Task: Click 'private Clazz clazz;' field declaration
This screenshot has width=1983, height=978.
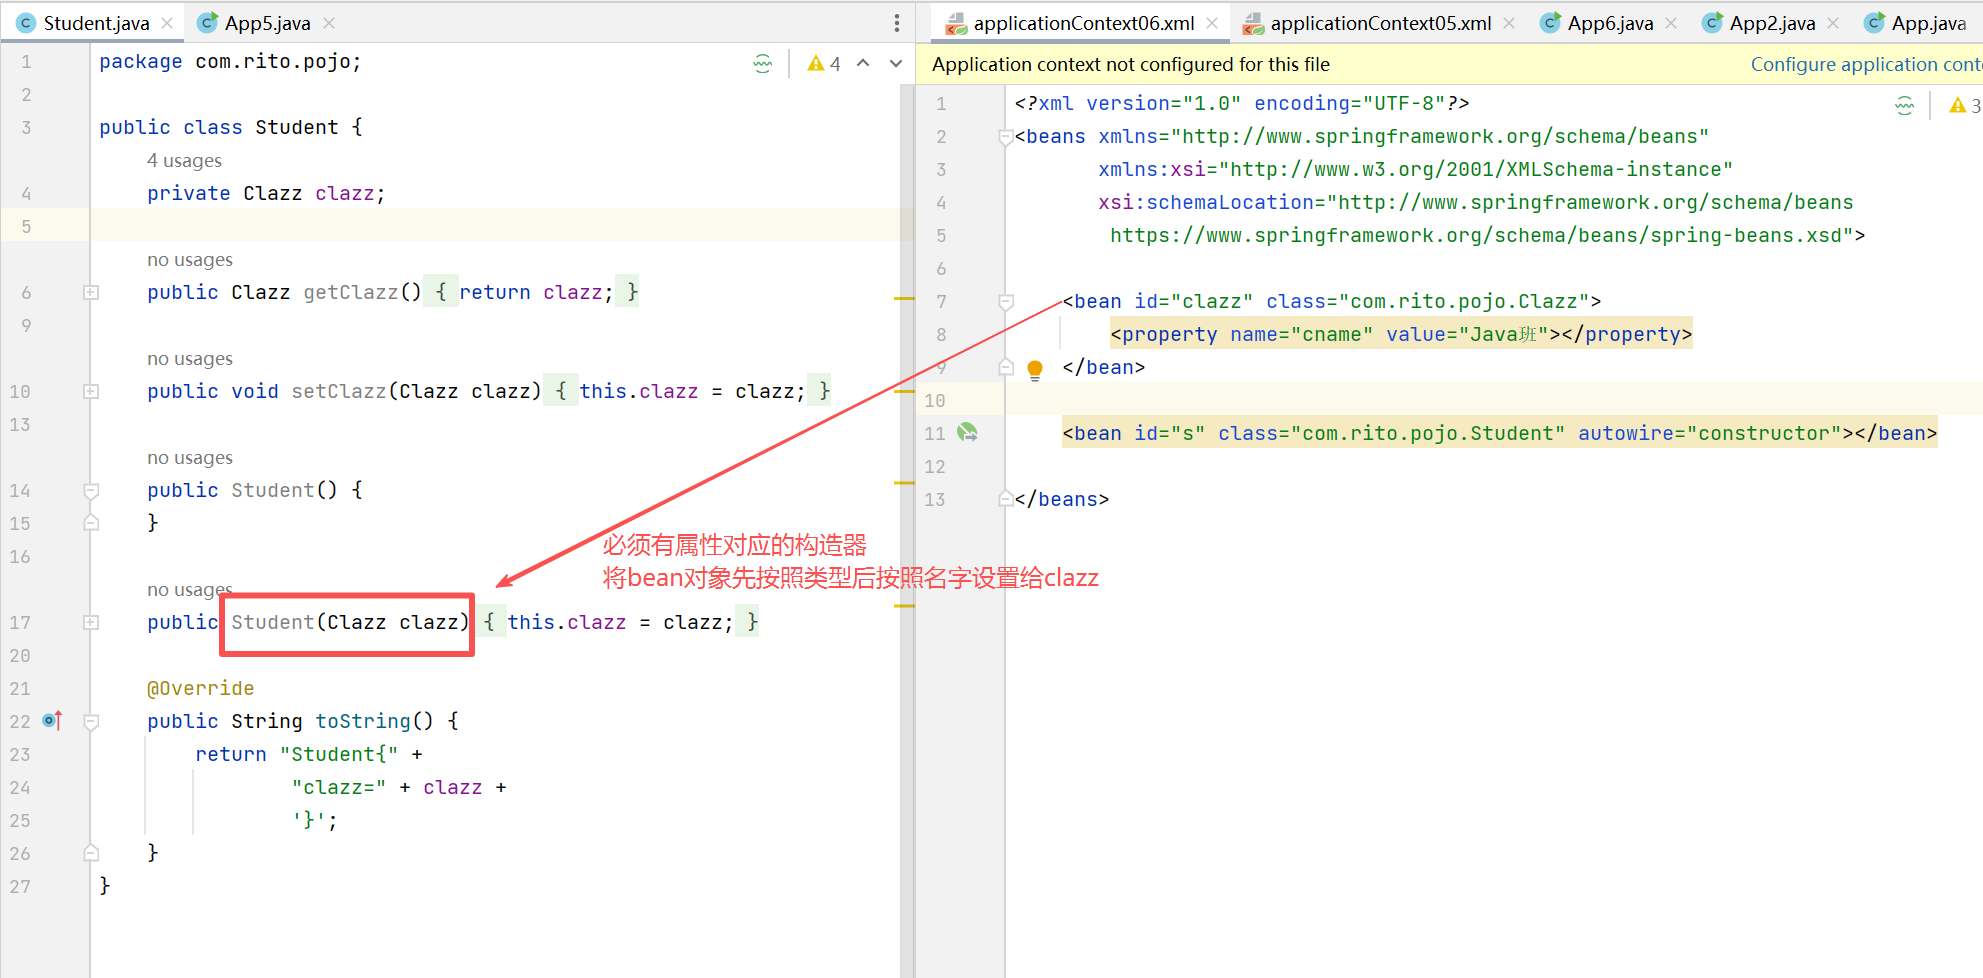Action: coord(266,193)
